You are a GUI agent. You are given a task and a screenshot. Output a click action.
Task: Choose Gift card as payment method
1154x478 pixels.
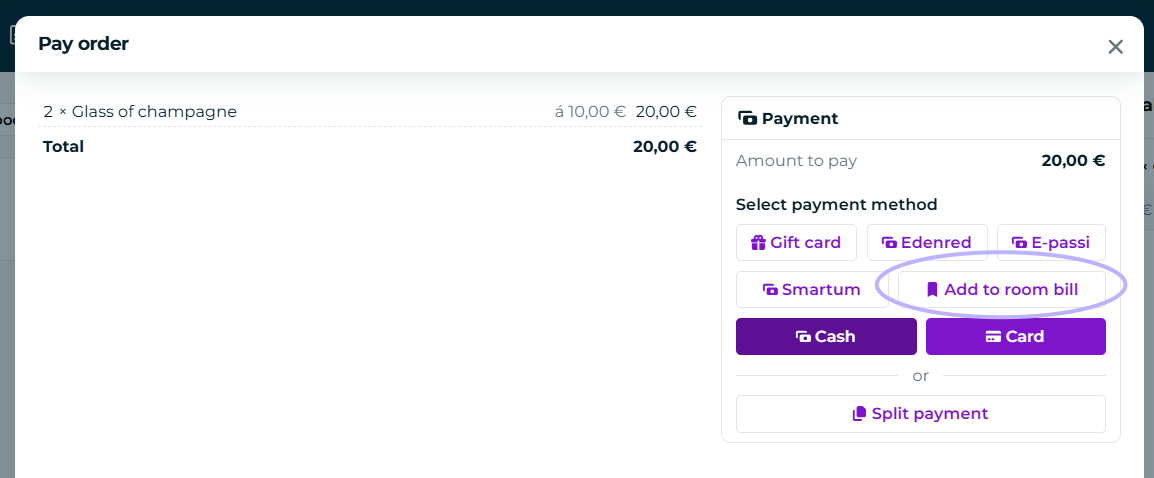(x=796, y=242)
